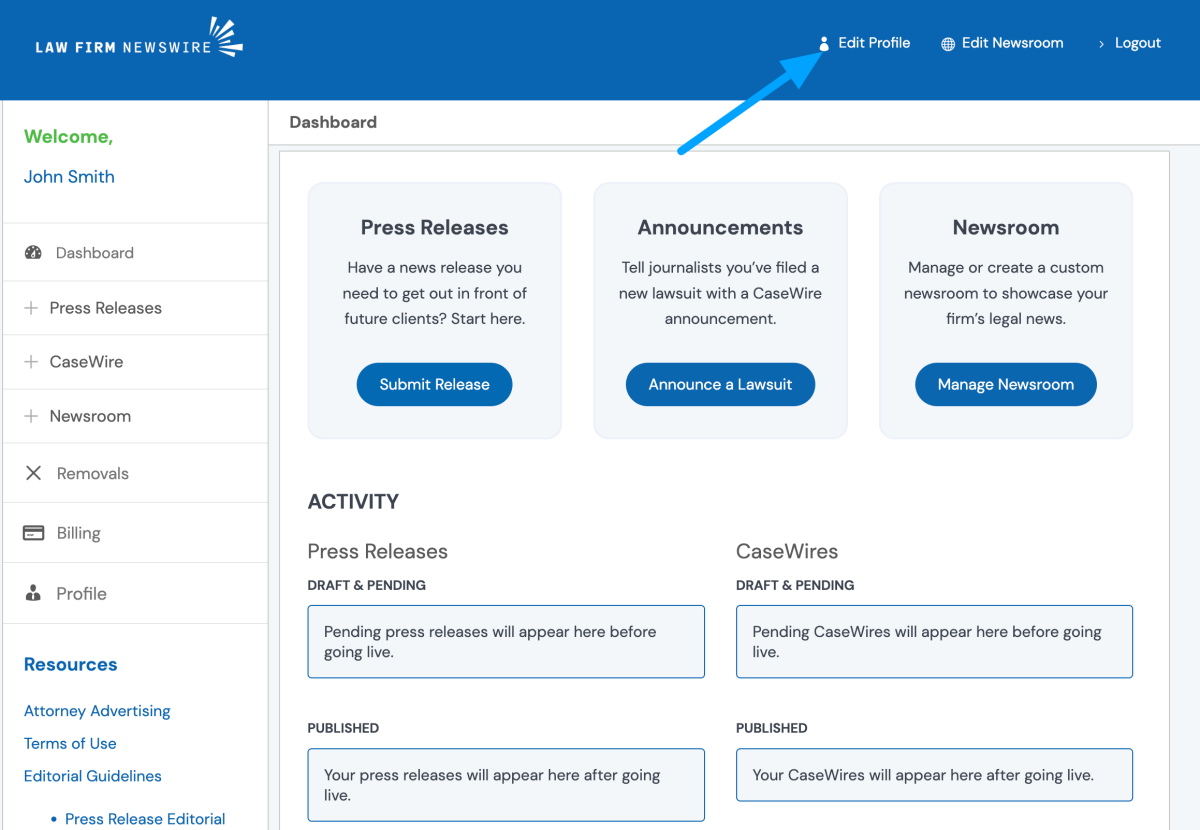1200x830 pixels.
Task: Click the X icon beside Removals
Action: 29,472
